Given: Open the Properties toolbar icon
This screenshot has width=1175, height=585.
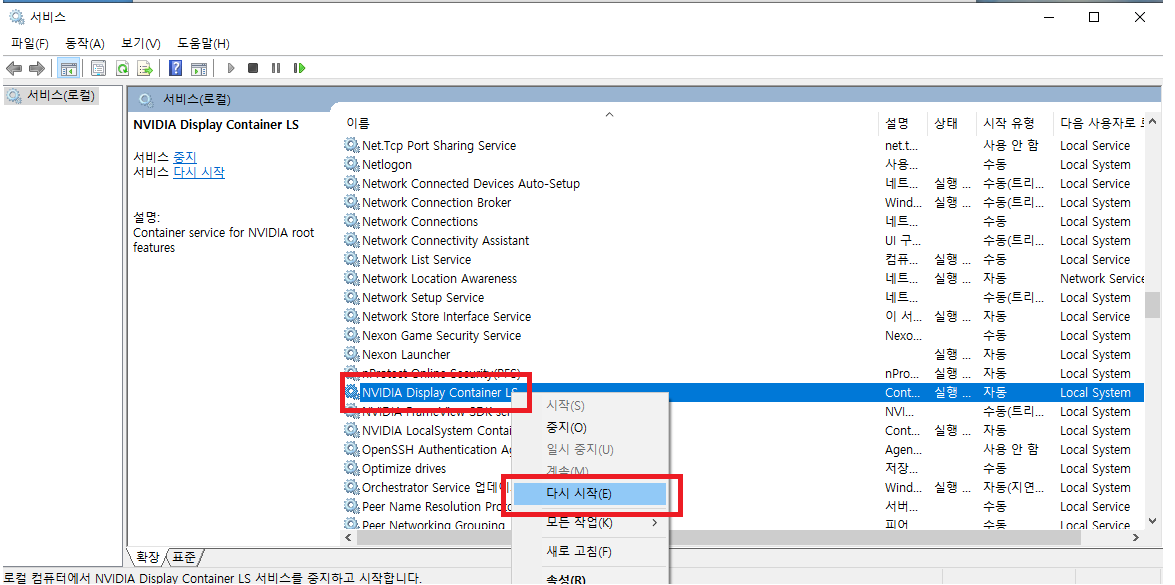Looking at the screenshot, I should coord(98,68).
